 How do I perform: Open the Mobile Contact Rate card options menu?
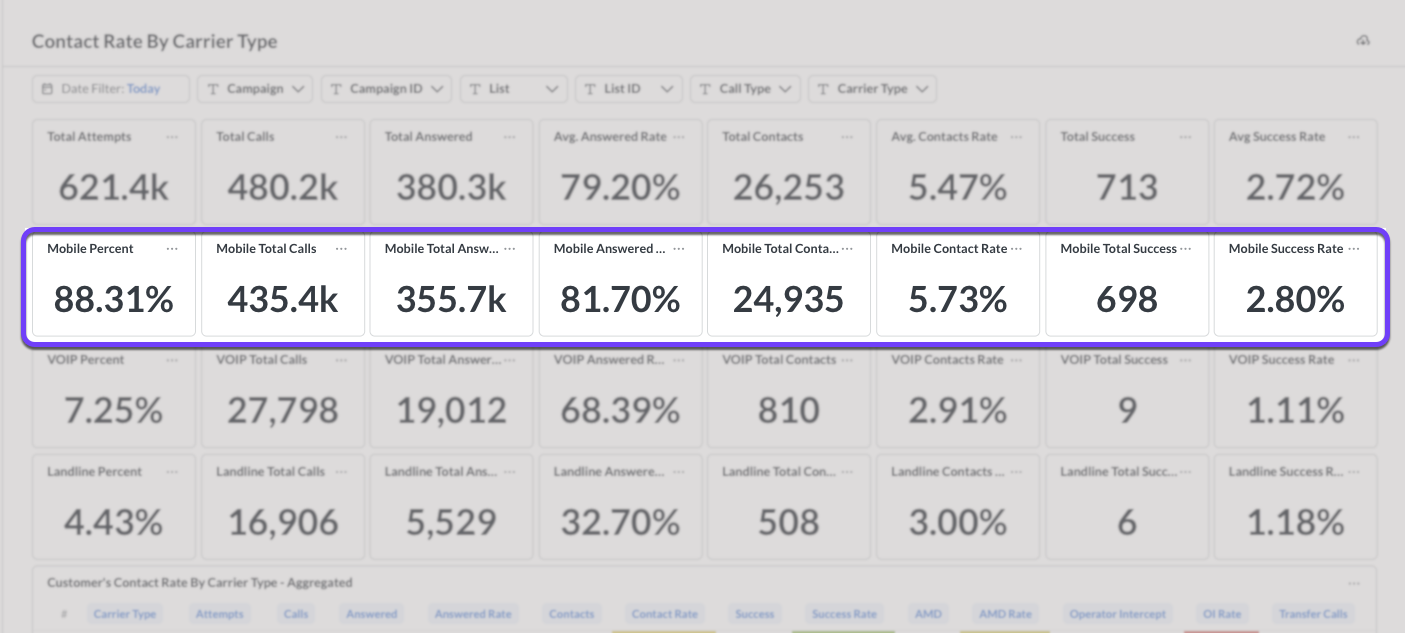coord(1017,249)
